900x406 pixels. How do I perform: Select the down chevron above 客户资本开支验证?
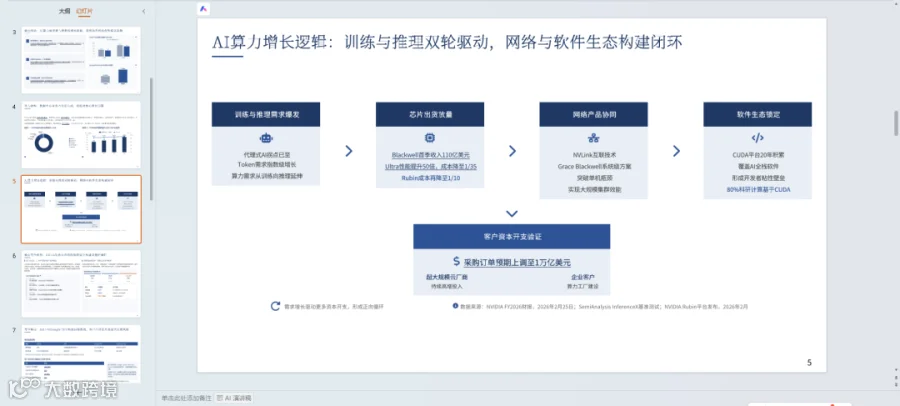[x=512, y=214]
